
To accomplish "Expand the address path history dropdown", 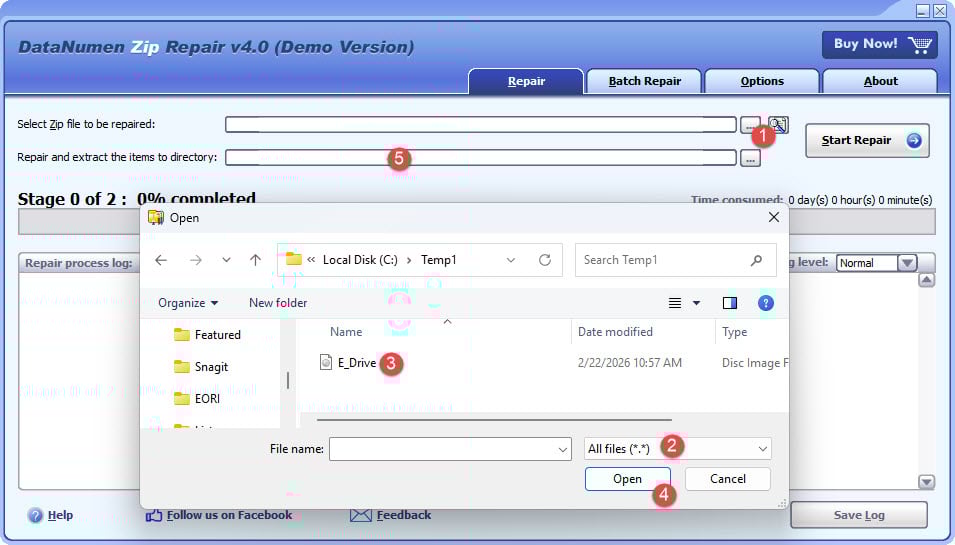I will coord(511,260).
